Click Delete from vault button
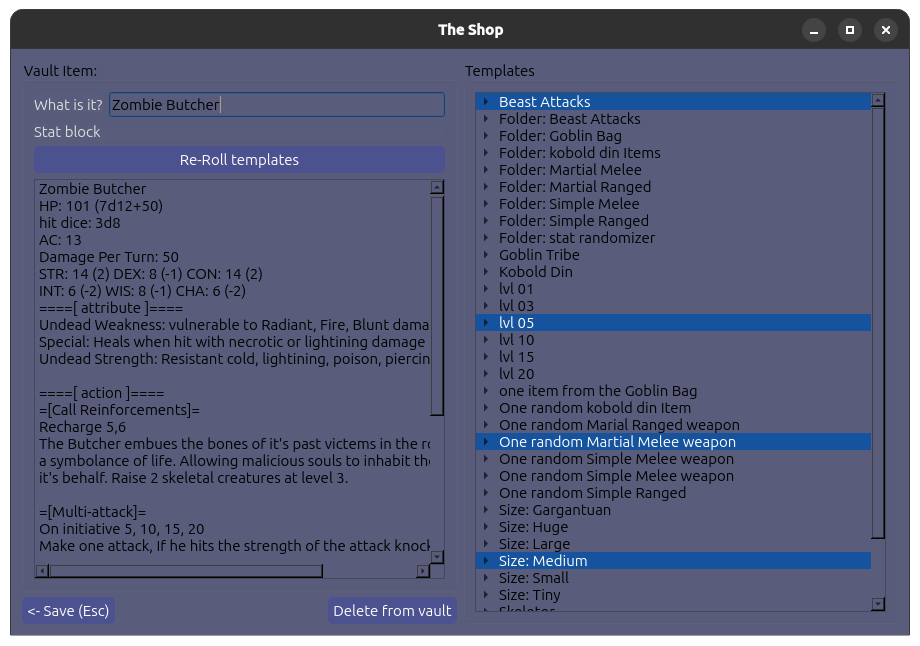The image size is (920, 646). pyautogui.click(x=392, y=611)
